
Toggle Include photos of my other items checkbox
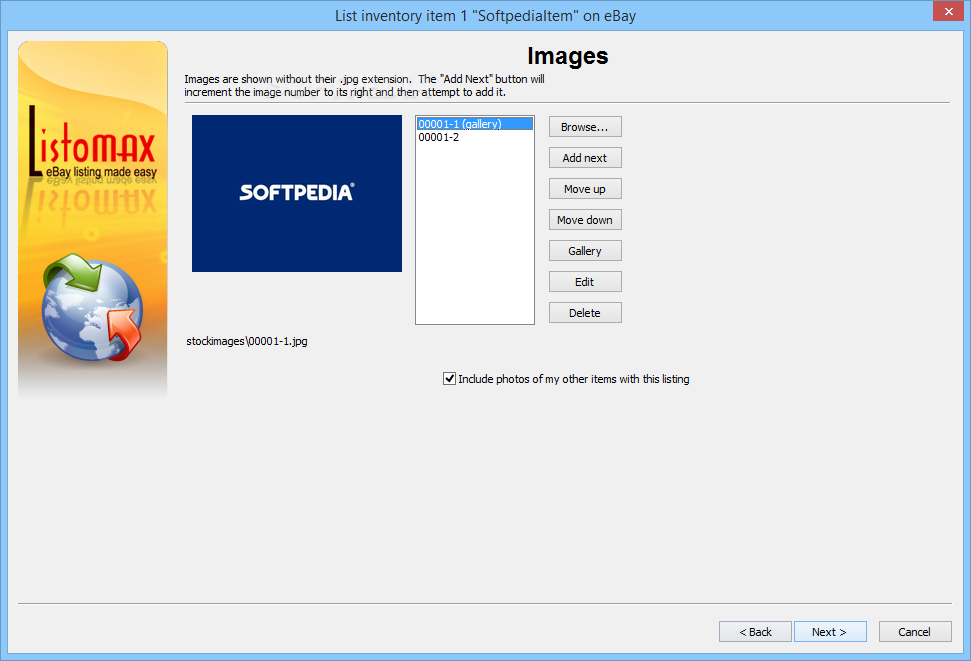click(x=450, y=379)
